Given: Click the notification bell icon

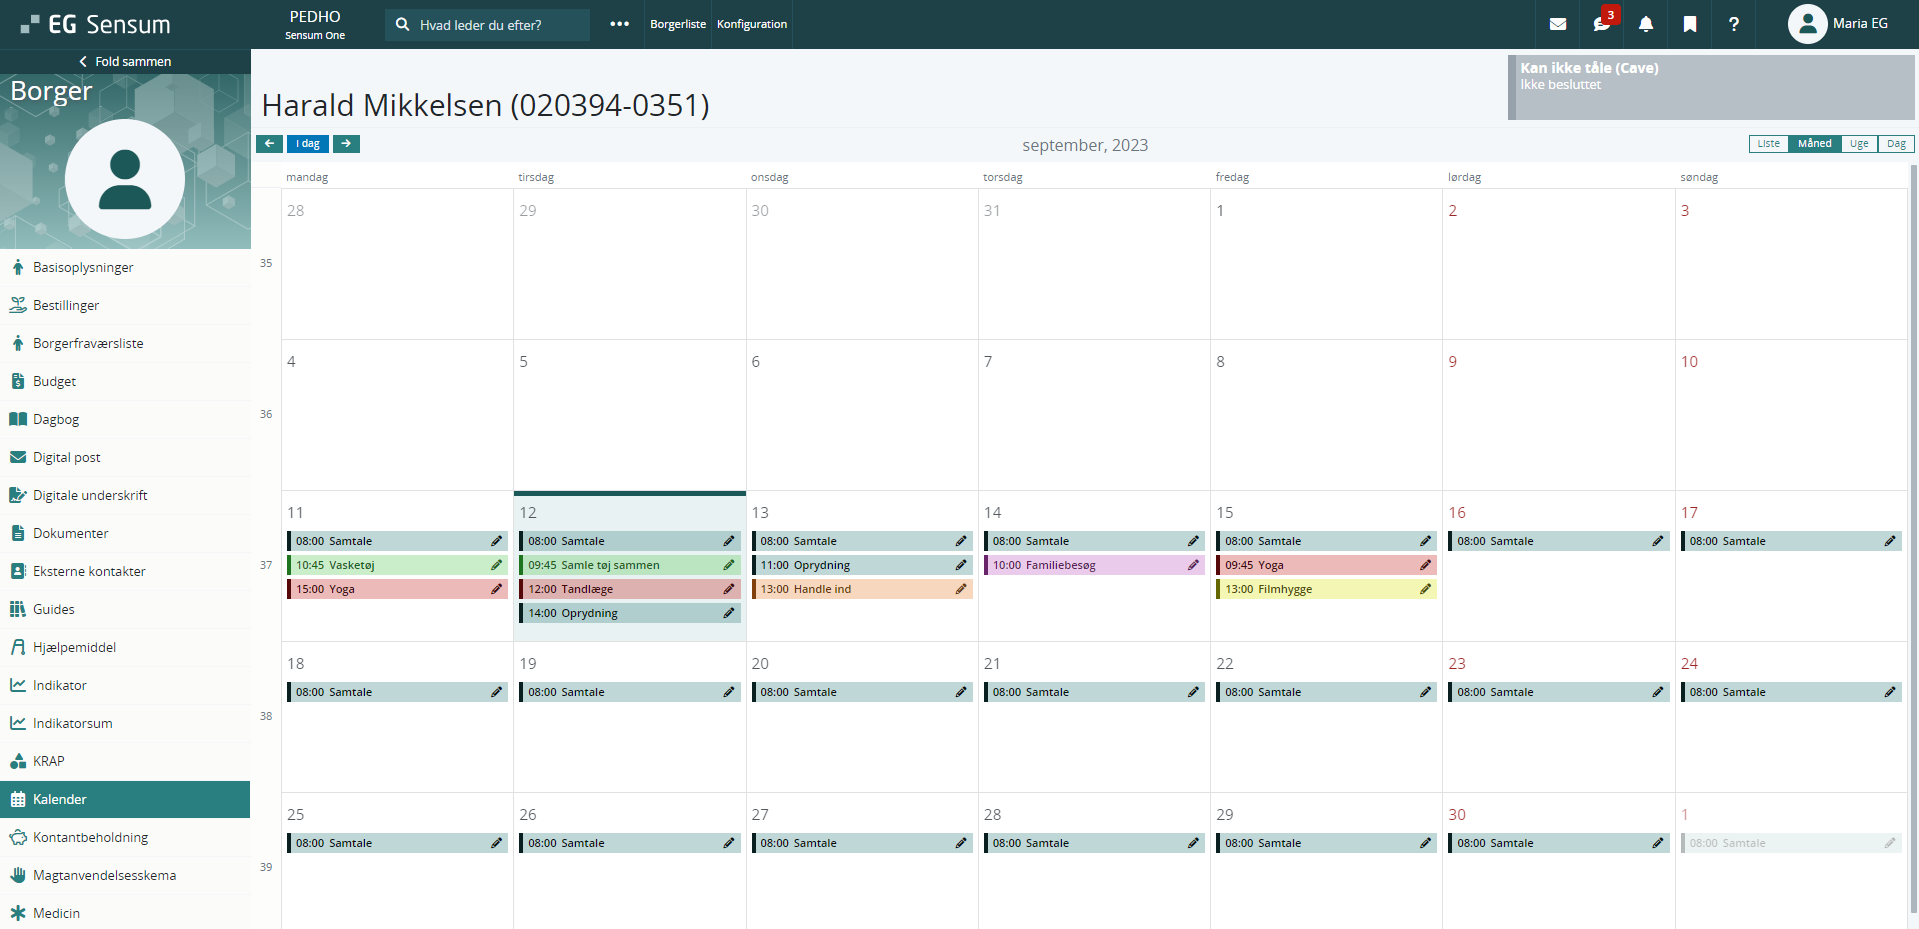Looking at the screenshot, I should [x=1646, y=24].
